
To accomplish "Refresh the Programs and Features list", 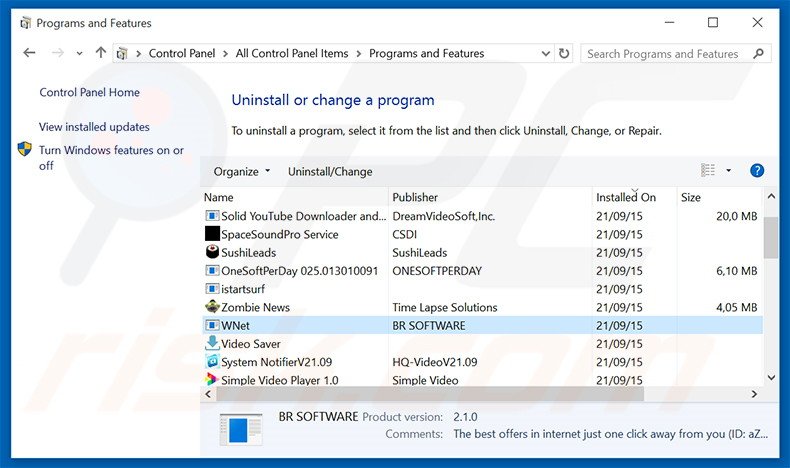I will point(564,53).
